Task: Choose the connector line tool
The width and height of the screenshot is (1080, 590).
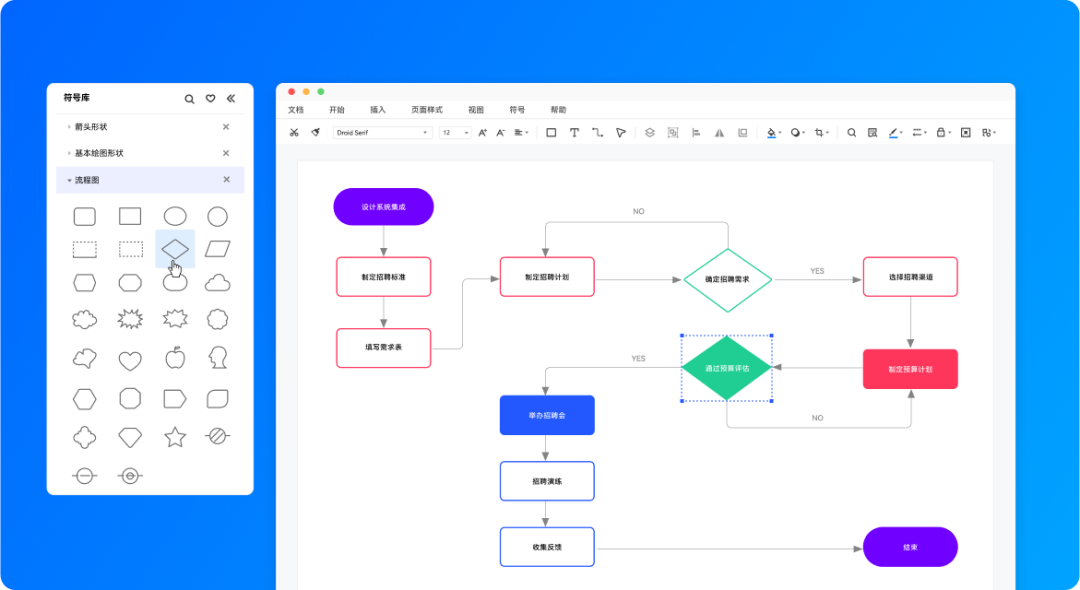Action: 597,132
